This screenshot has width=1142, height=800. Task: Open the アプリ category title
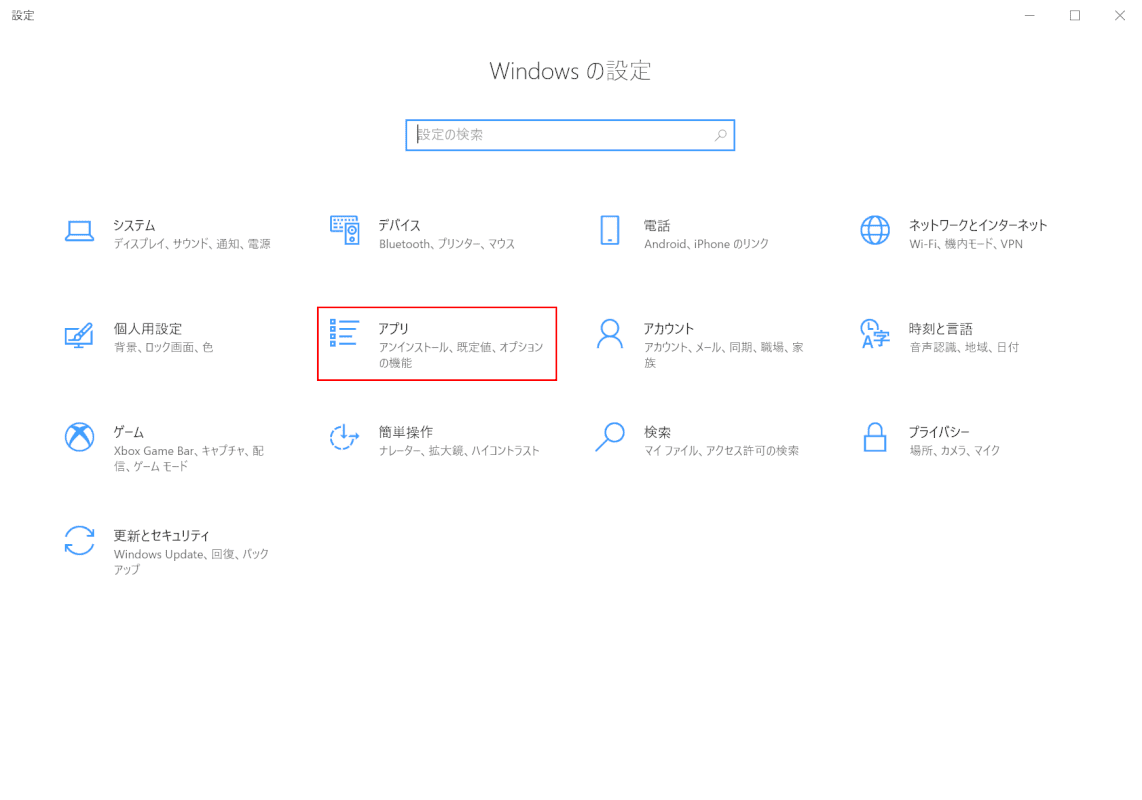393,329
